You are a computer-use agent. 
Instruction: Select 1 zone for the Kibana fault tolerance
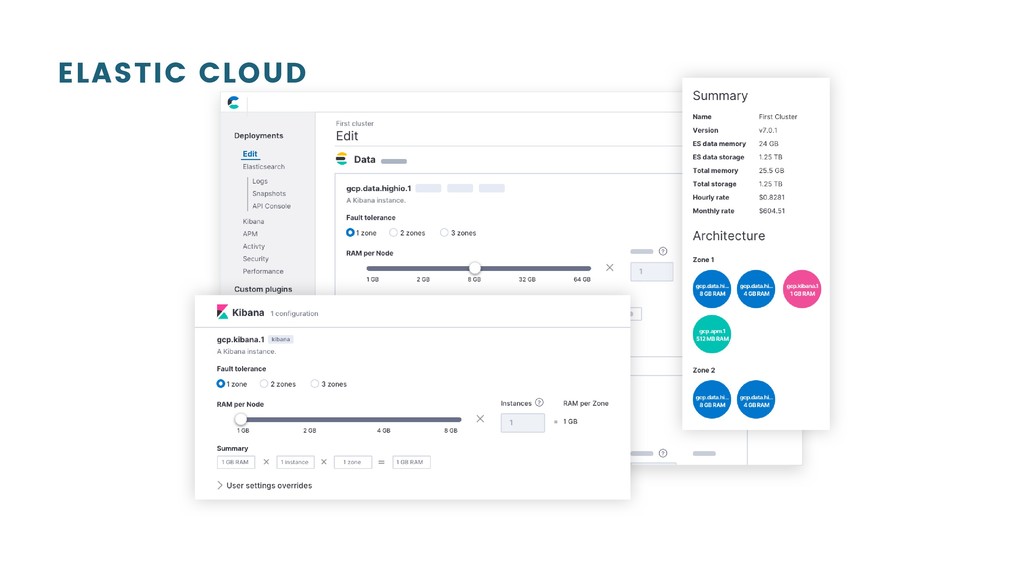click(x=221, y=383)
